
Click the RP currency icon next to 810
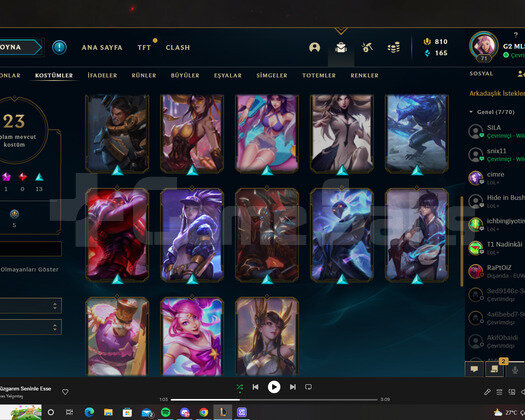pyautogui.click(x=427, y=42)
